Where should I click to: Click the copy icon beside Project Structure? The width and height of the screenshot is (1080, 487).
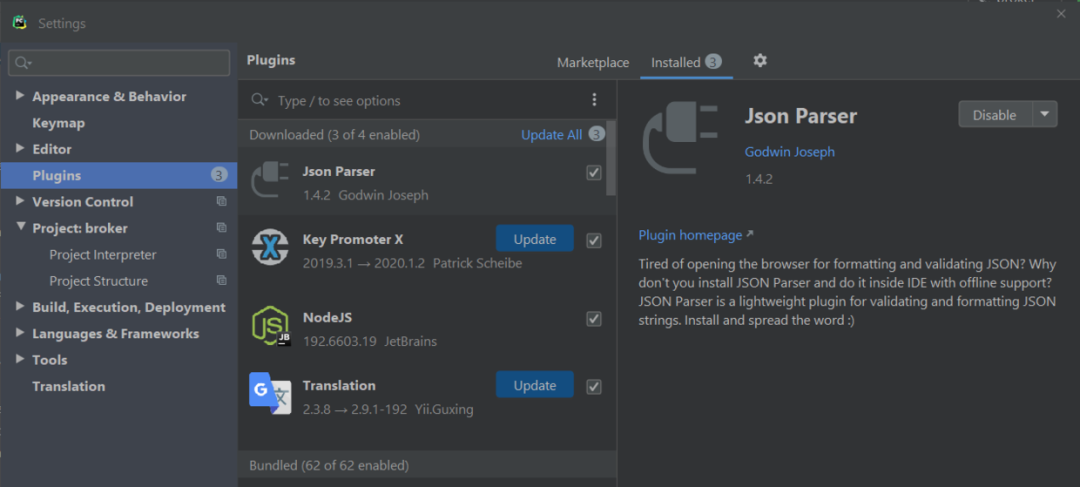pos(221,280)
